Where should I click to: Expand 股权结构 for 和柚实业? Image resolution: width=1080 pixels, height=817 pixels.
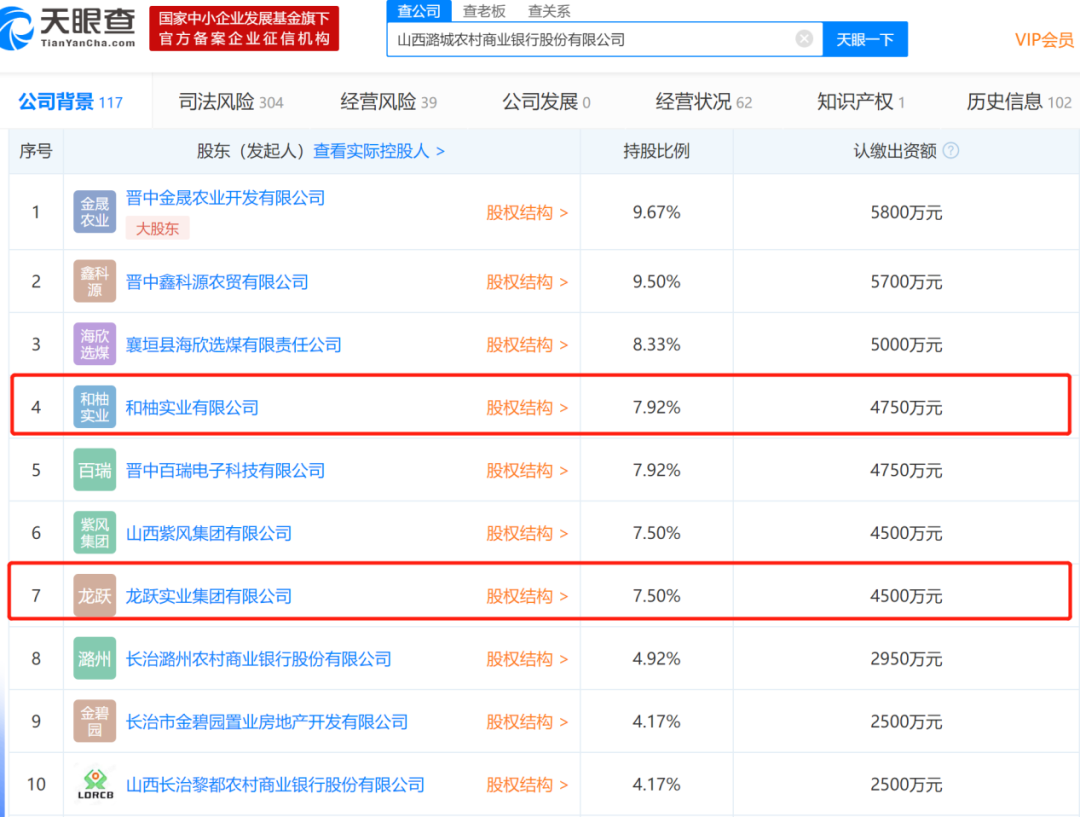[x=528, y=407]
